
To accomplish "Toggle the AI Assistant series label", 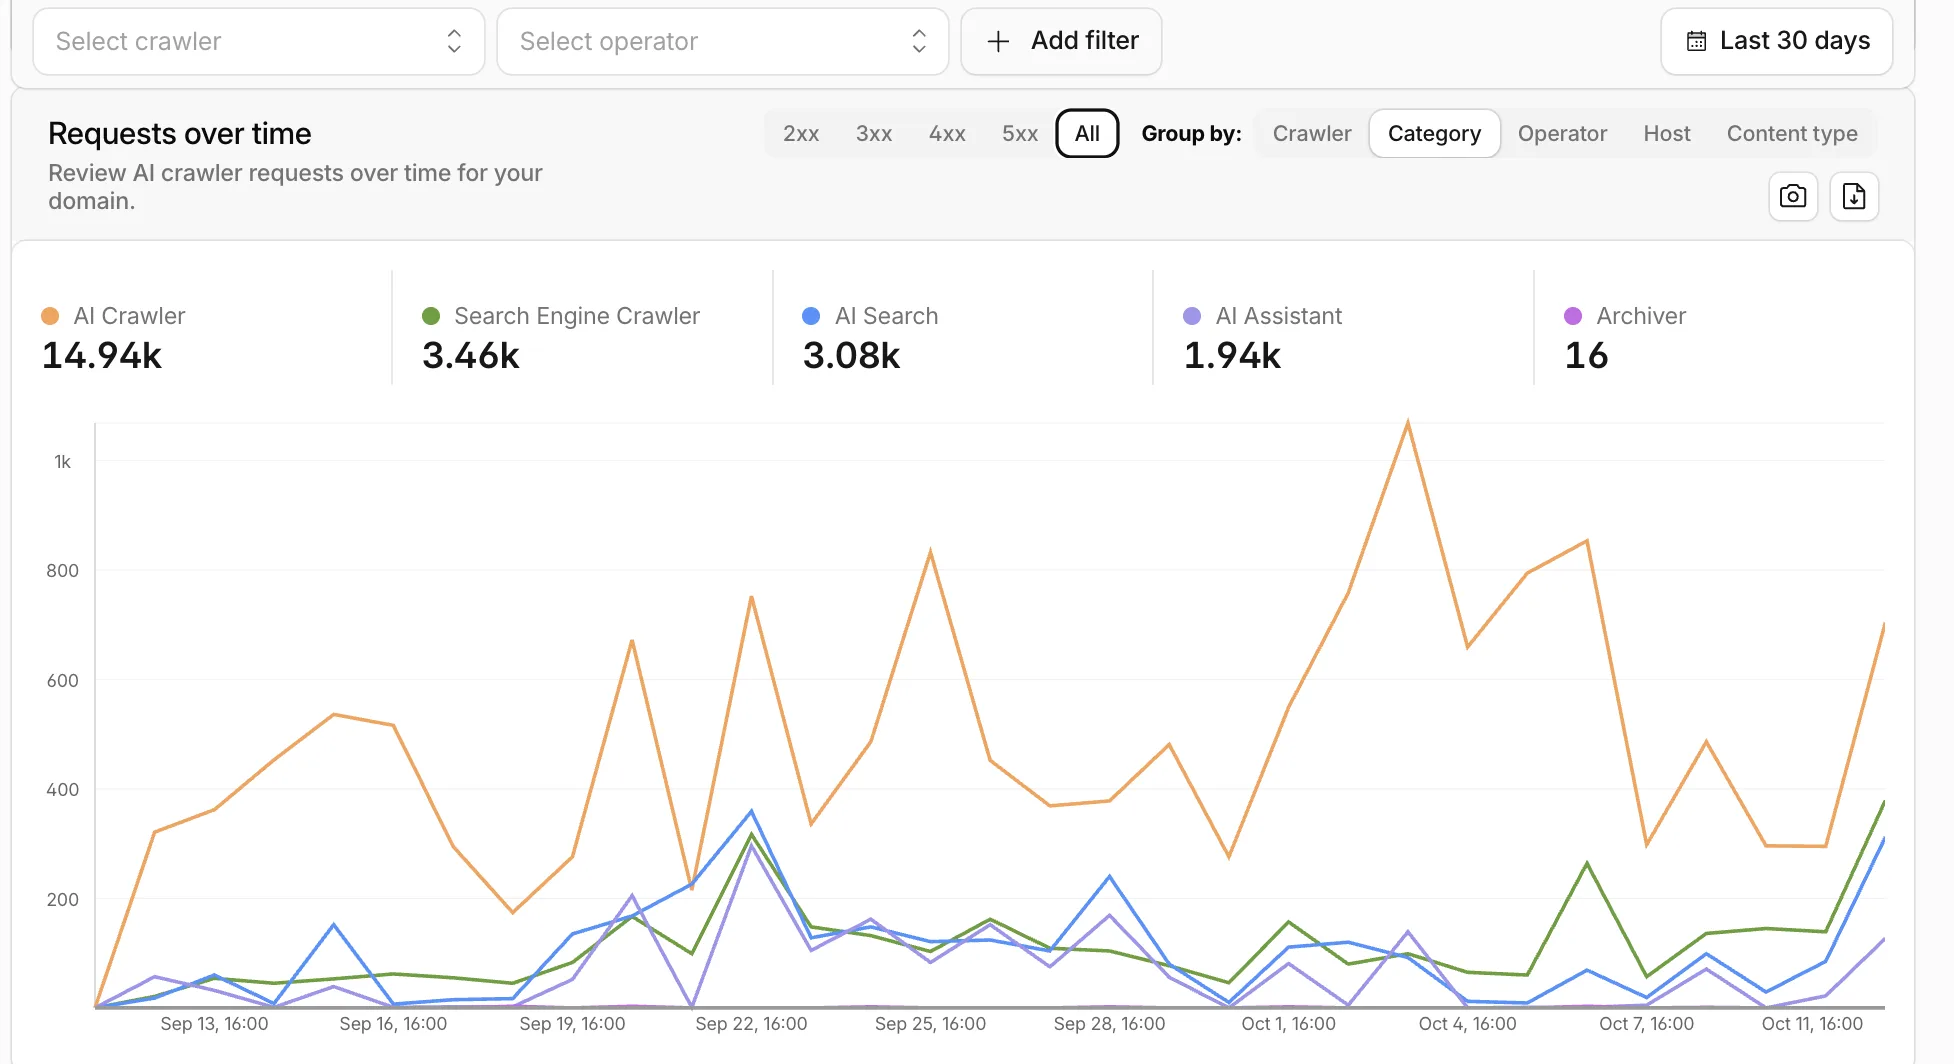I will [x=1279, y=316].
